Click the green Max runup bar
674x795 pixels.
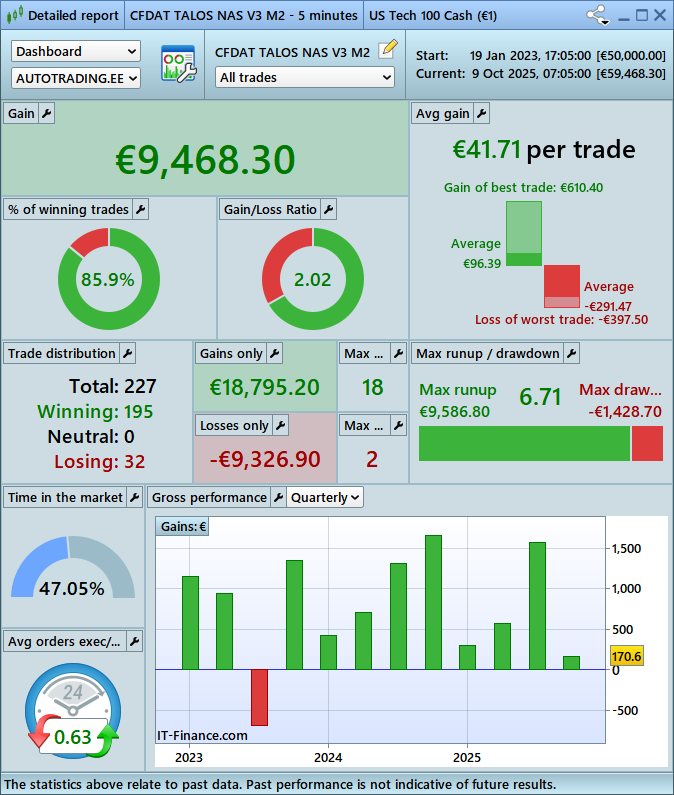[x=524, y=443]
